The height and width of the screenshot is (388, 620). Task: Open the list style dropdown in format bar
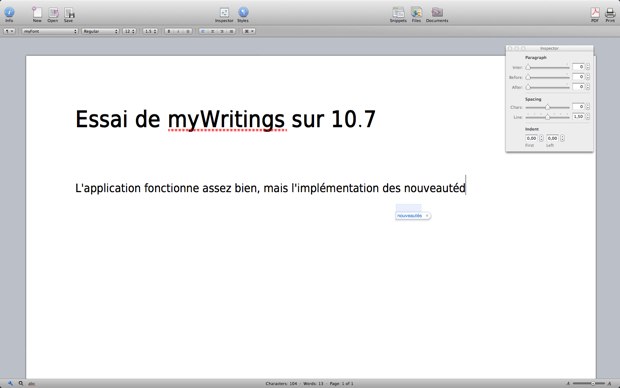(x=249, y=31)
